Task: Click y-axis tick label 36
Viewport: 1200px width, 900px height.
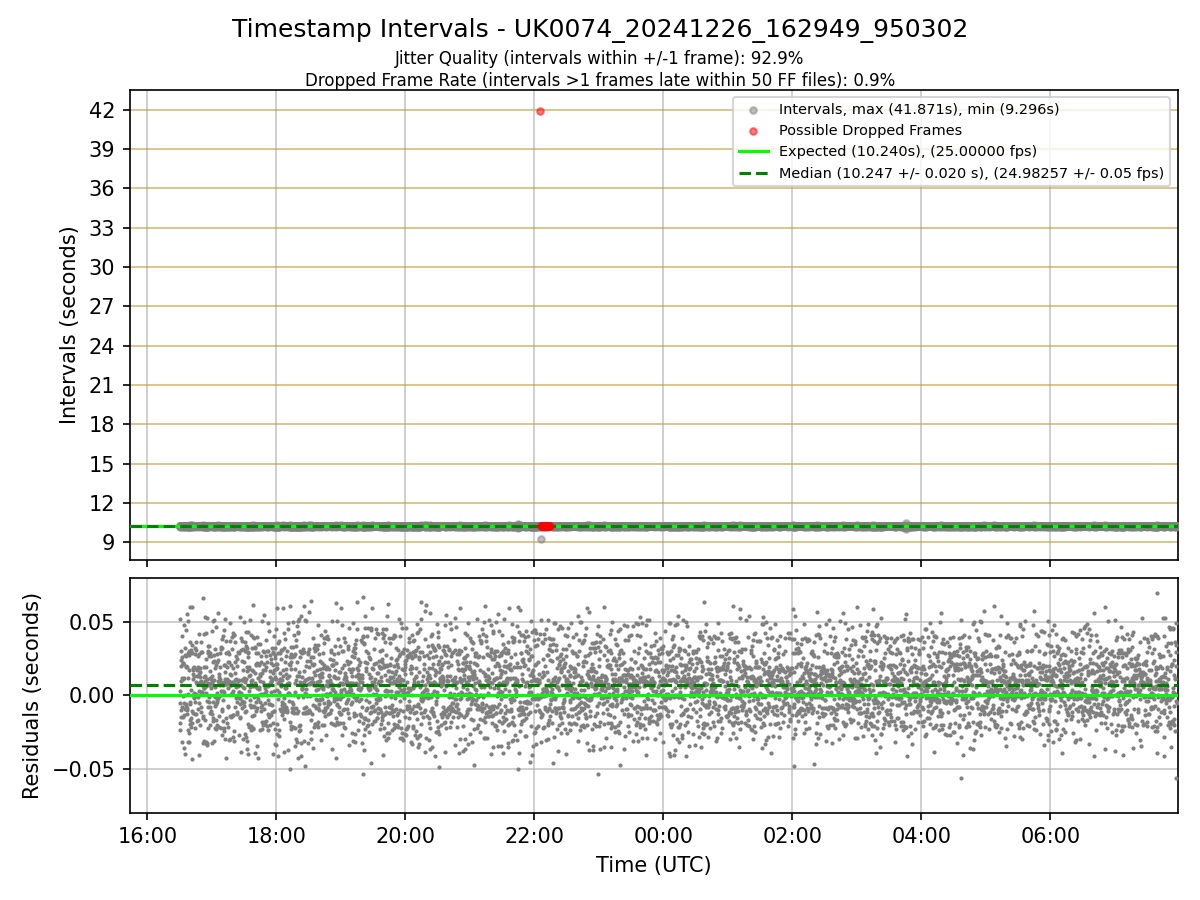Action: (x=102, y=188)
